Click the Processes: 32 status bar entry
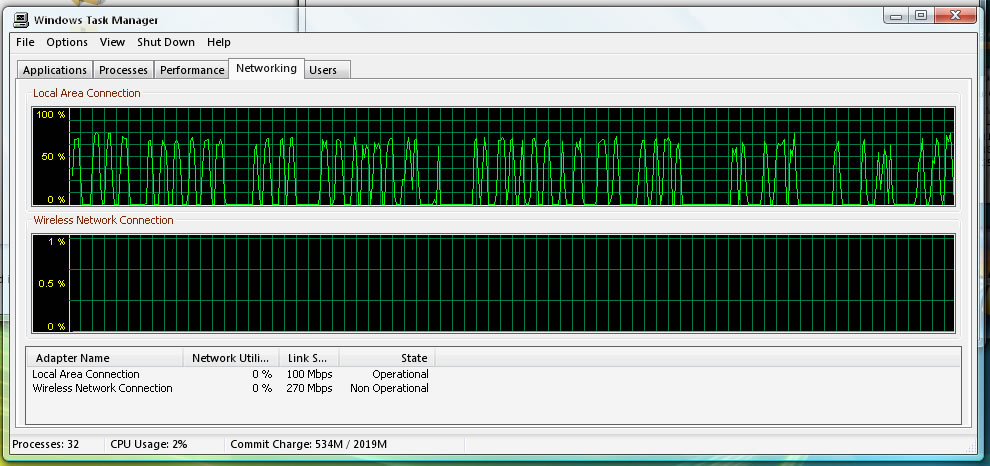This screenshot has height=466, width=990. click(x=46, y=445)
